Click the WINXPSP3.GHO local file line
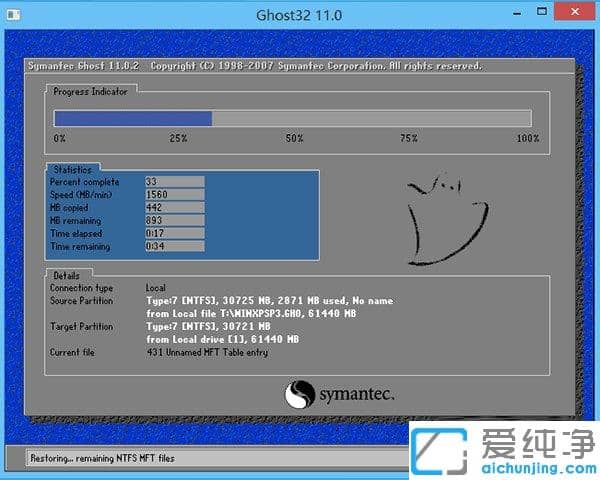This screenshot has width=600, height=480. click(251, 313)
